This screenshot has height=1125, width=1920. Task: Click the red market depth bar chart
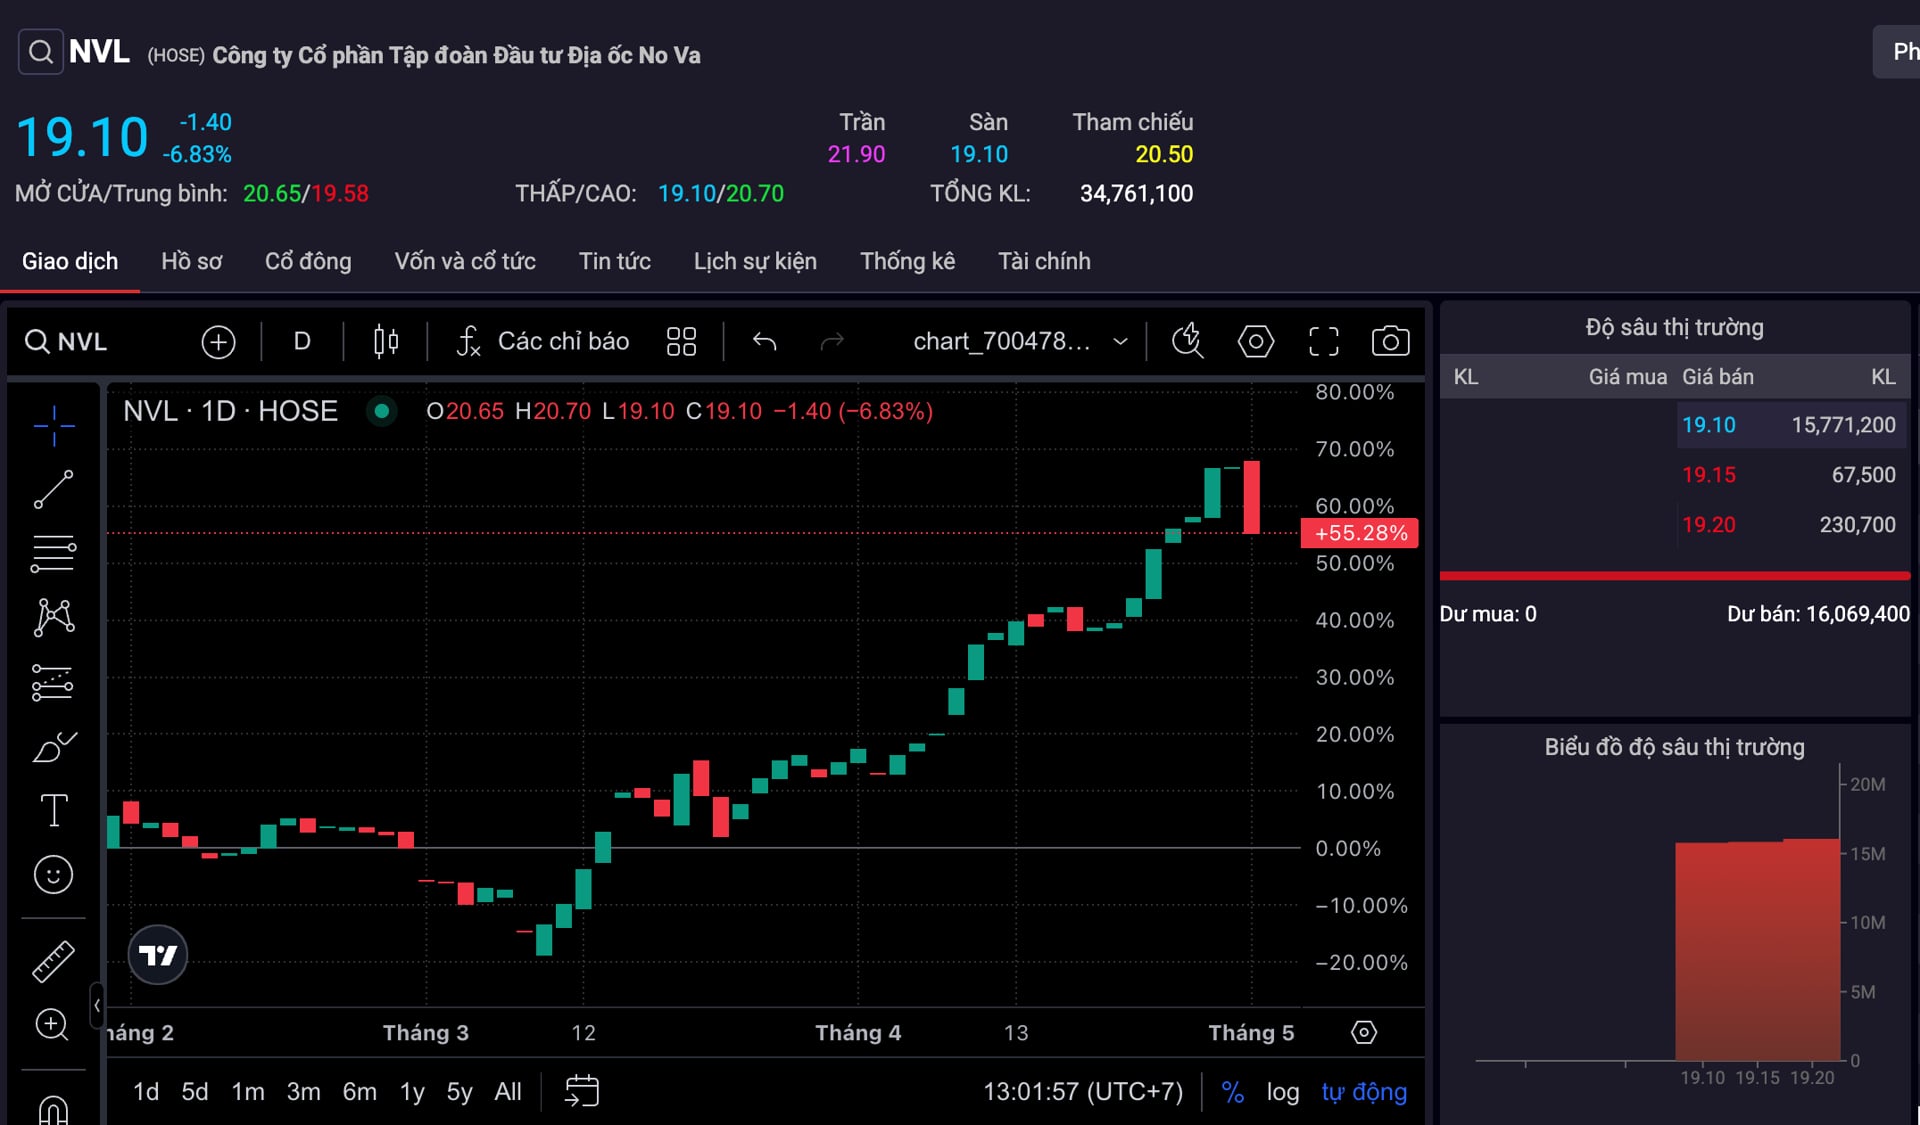pos(1758,950)
